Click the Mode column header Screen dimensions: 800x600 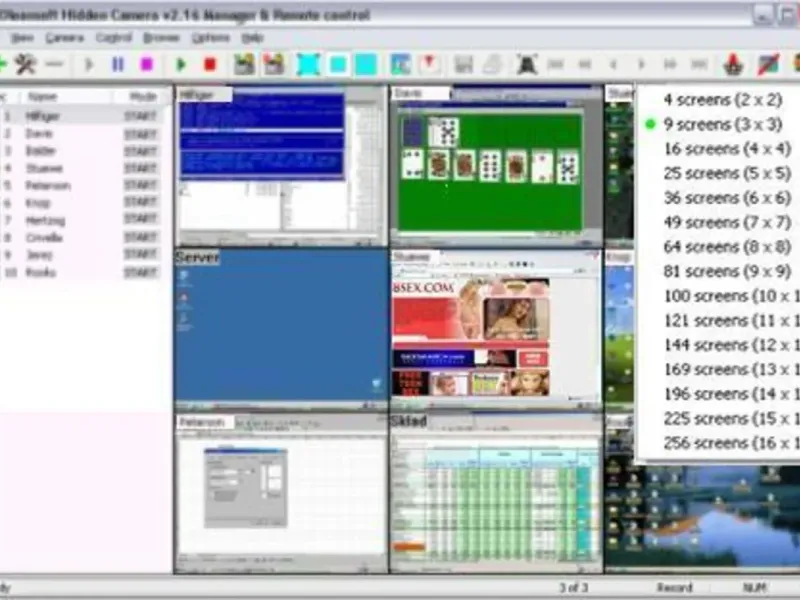point(143,96)
